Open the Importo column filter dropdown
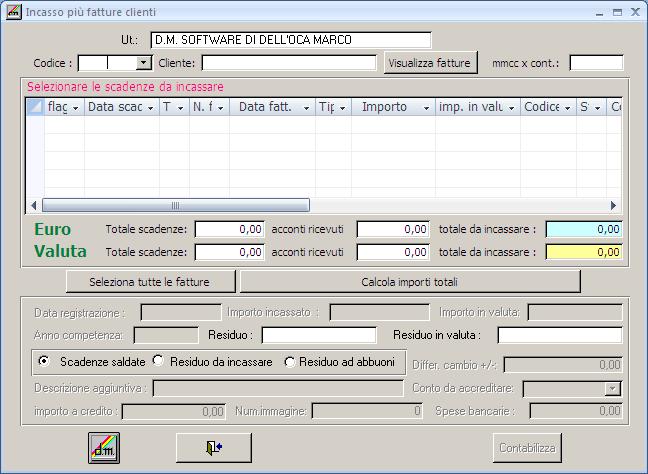This screenshot has width=648, height=474. [426, 108]
